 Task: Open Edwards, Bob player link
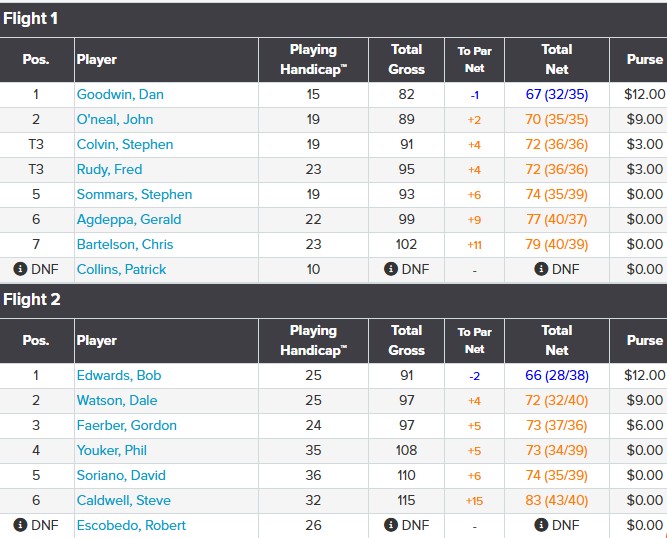[119, 375]
